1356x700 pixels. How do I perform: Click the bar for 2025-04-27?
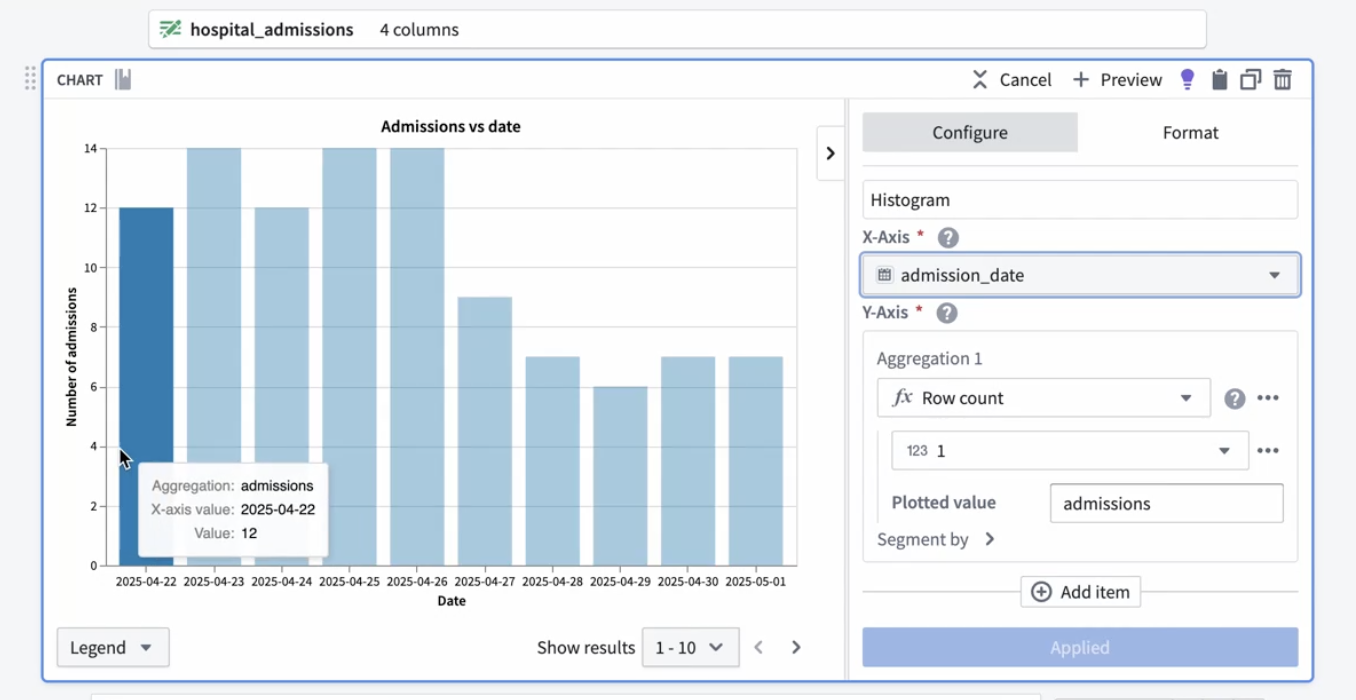(485, 431)
